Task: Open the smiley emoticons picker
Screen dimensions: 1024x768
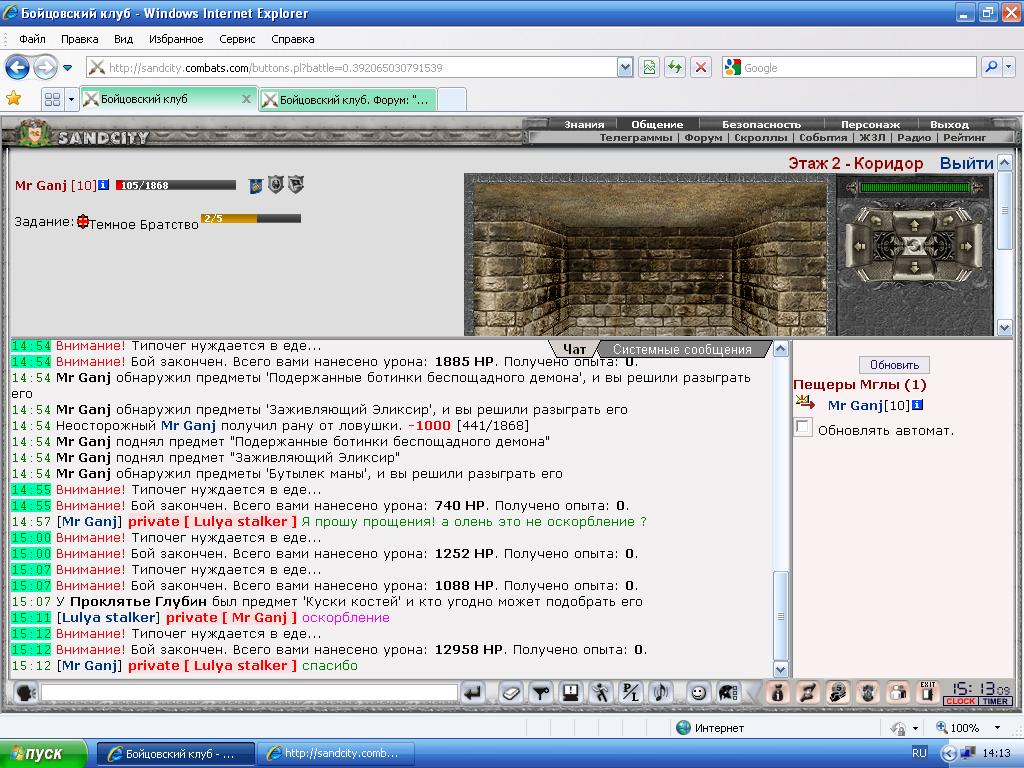Action: pyautogui.click(x=698, y=693)
